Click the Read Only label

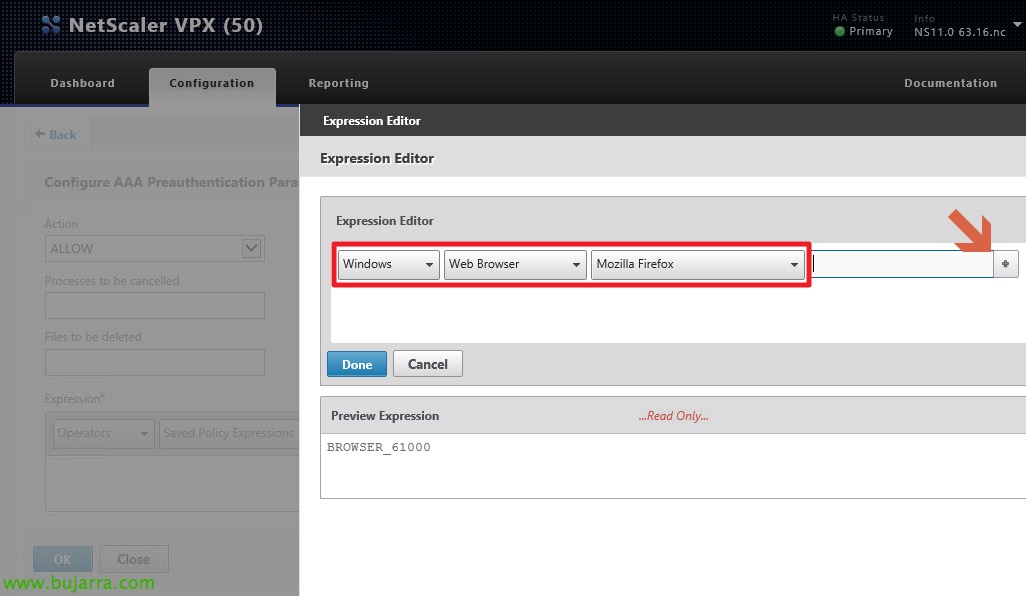(x=673, y=416)
